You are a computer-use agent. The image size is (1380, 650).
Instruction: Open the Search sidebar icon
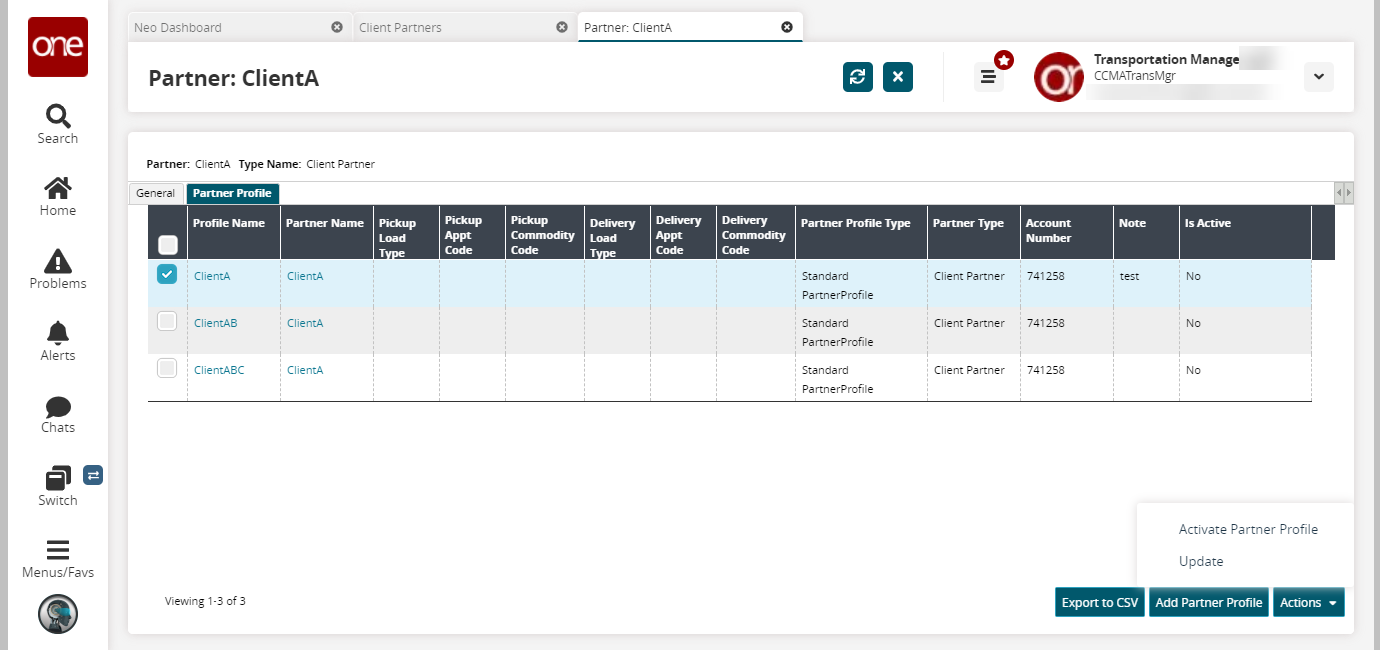click(58, 116)
